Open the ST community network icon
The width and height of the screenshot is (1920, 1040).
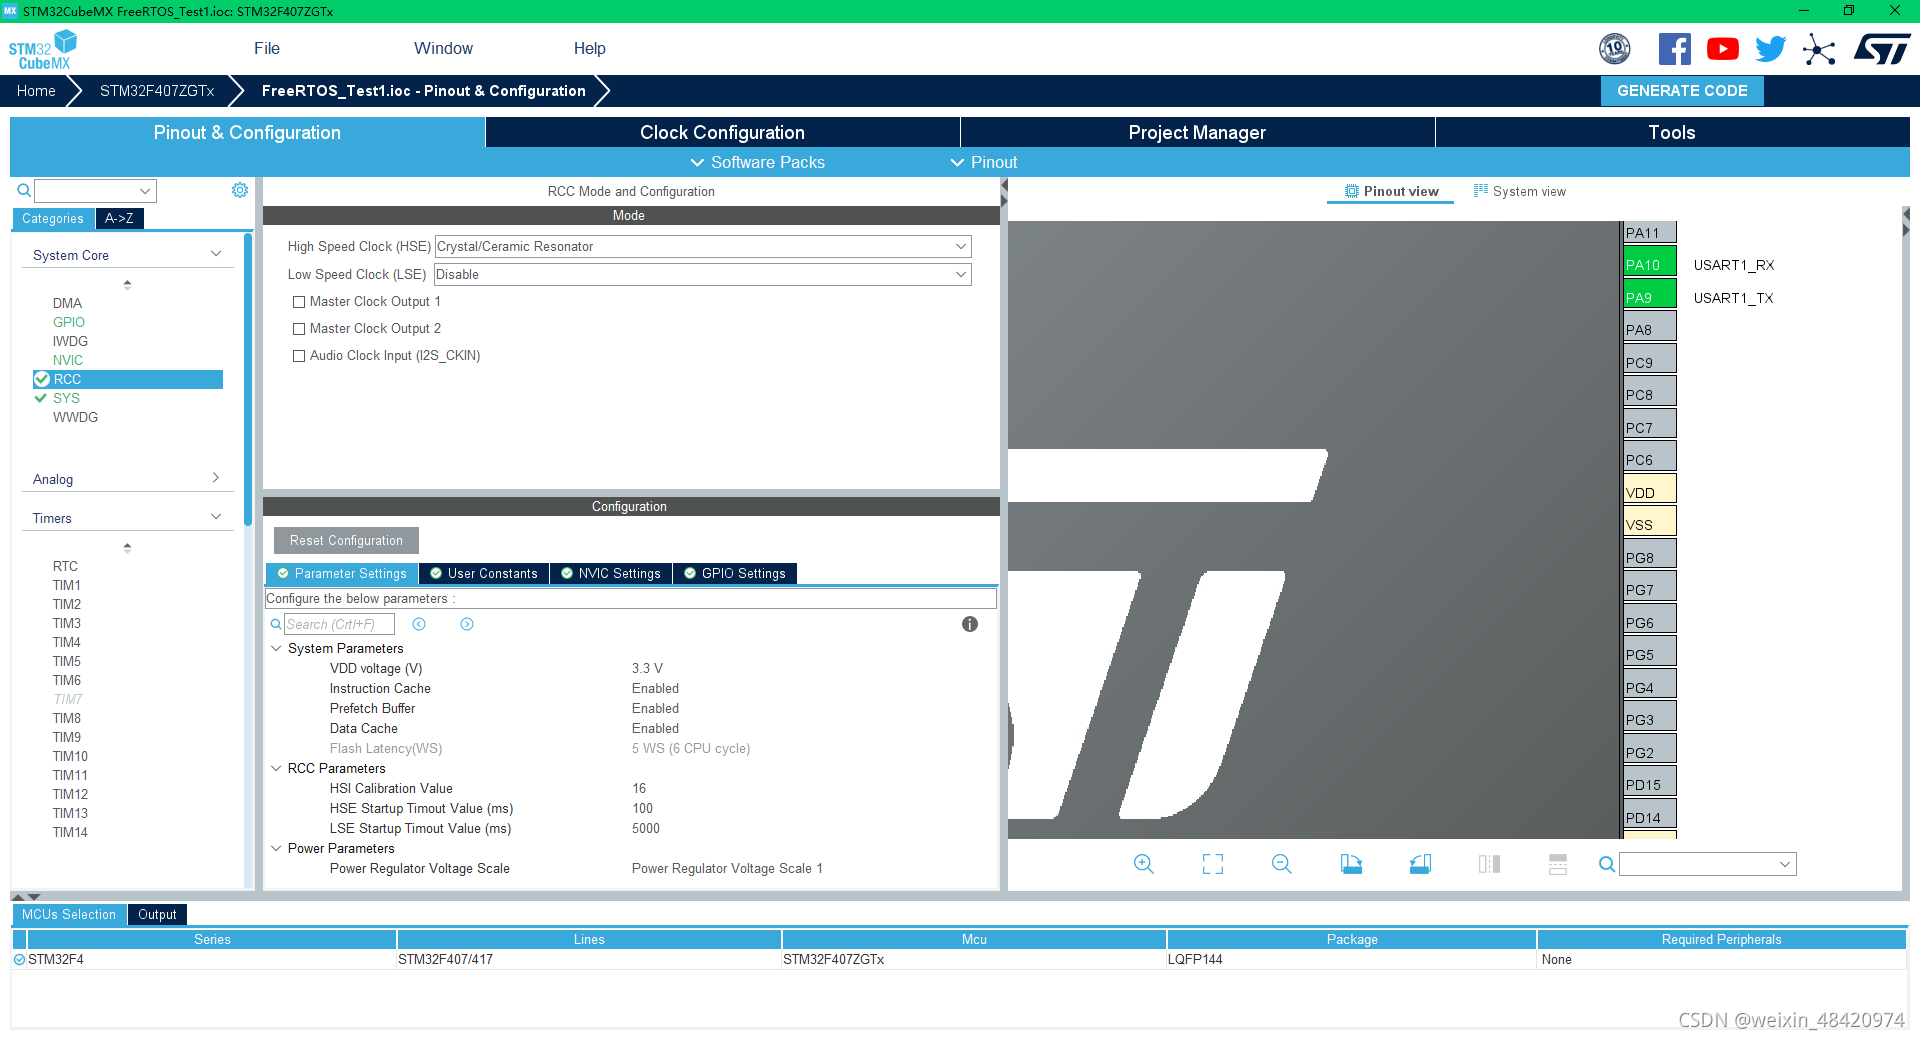point(1819,49)
